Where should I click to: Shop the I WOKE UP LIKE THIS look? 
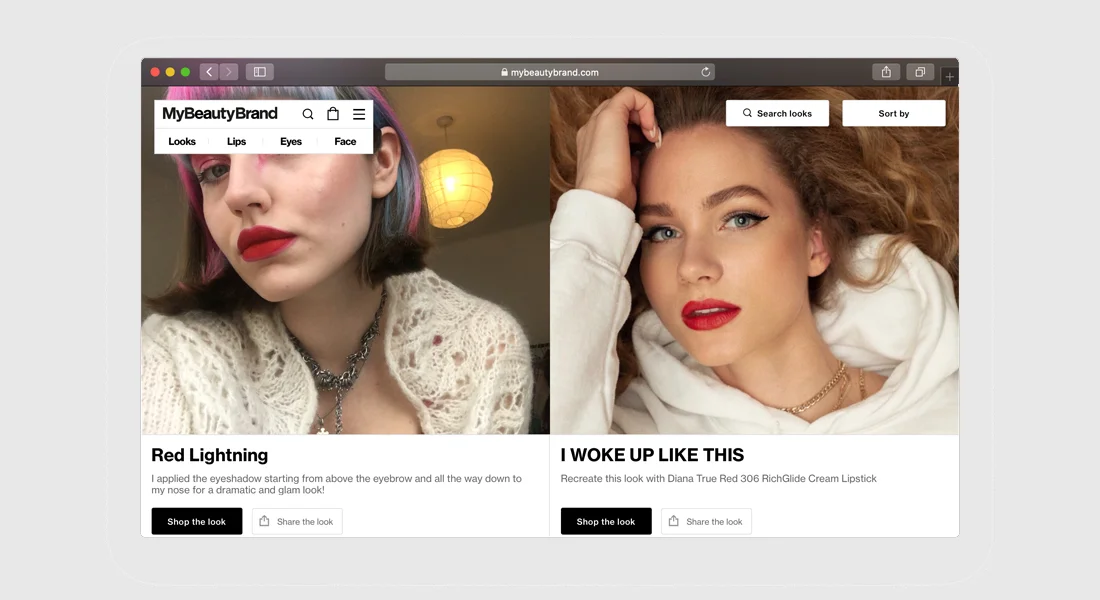tap(606, 521)
